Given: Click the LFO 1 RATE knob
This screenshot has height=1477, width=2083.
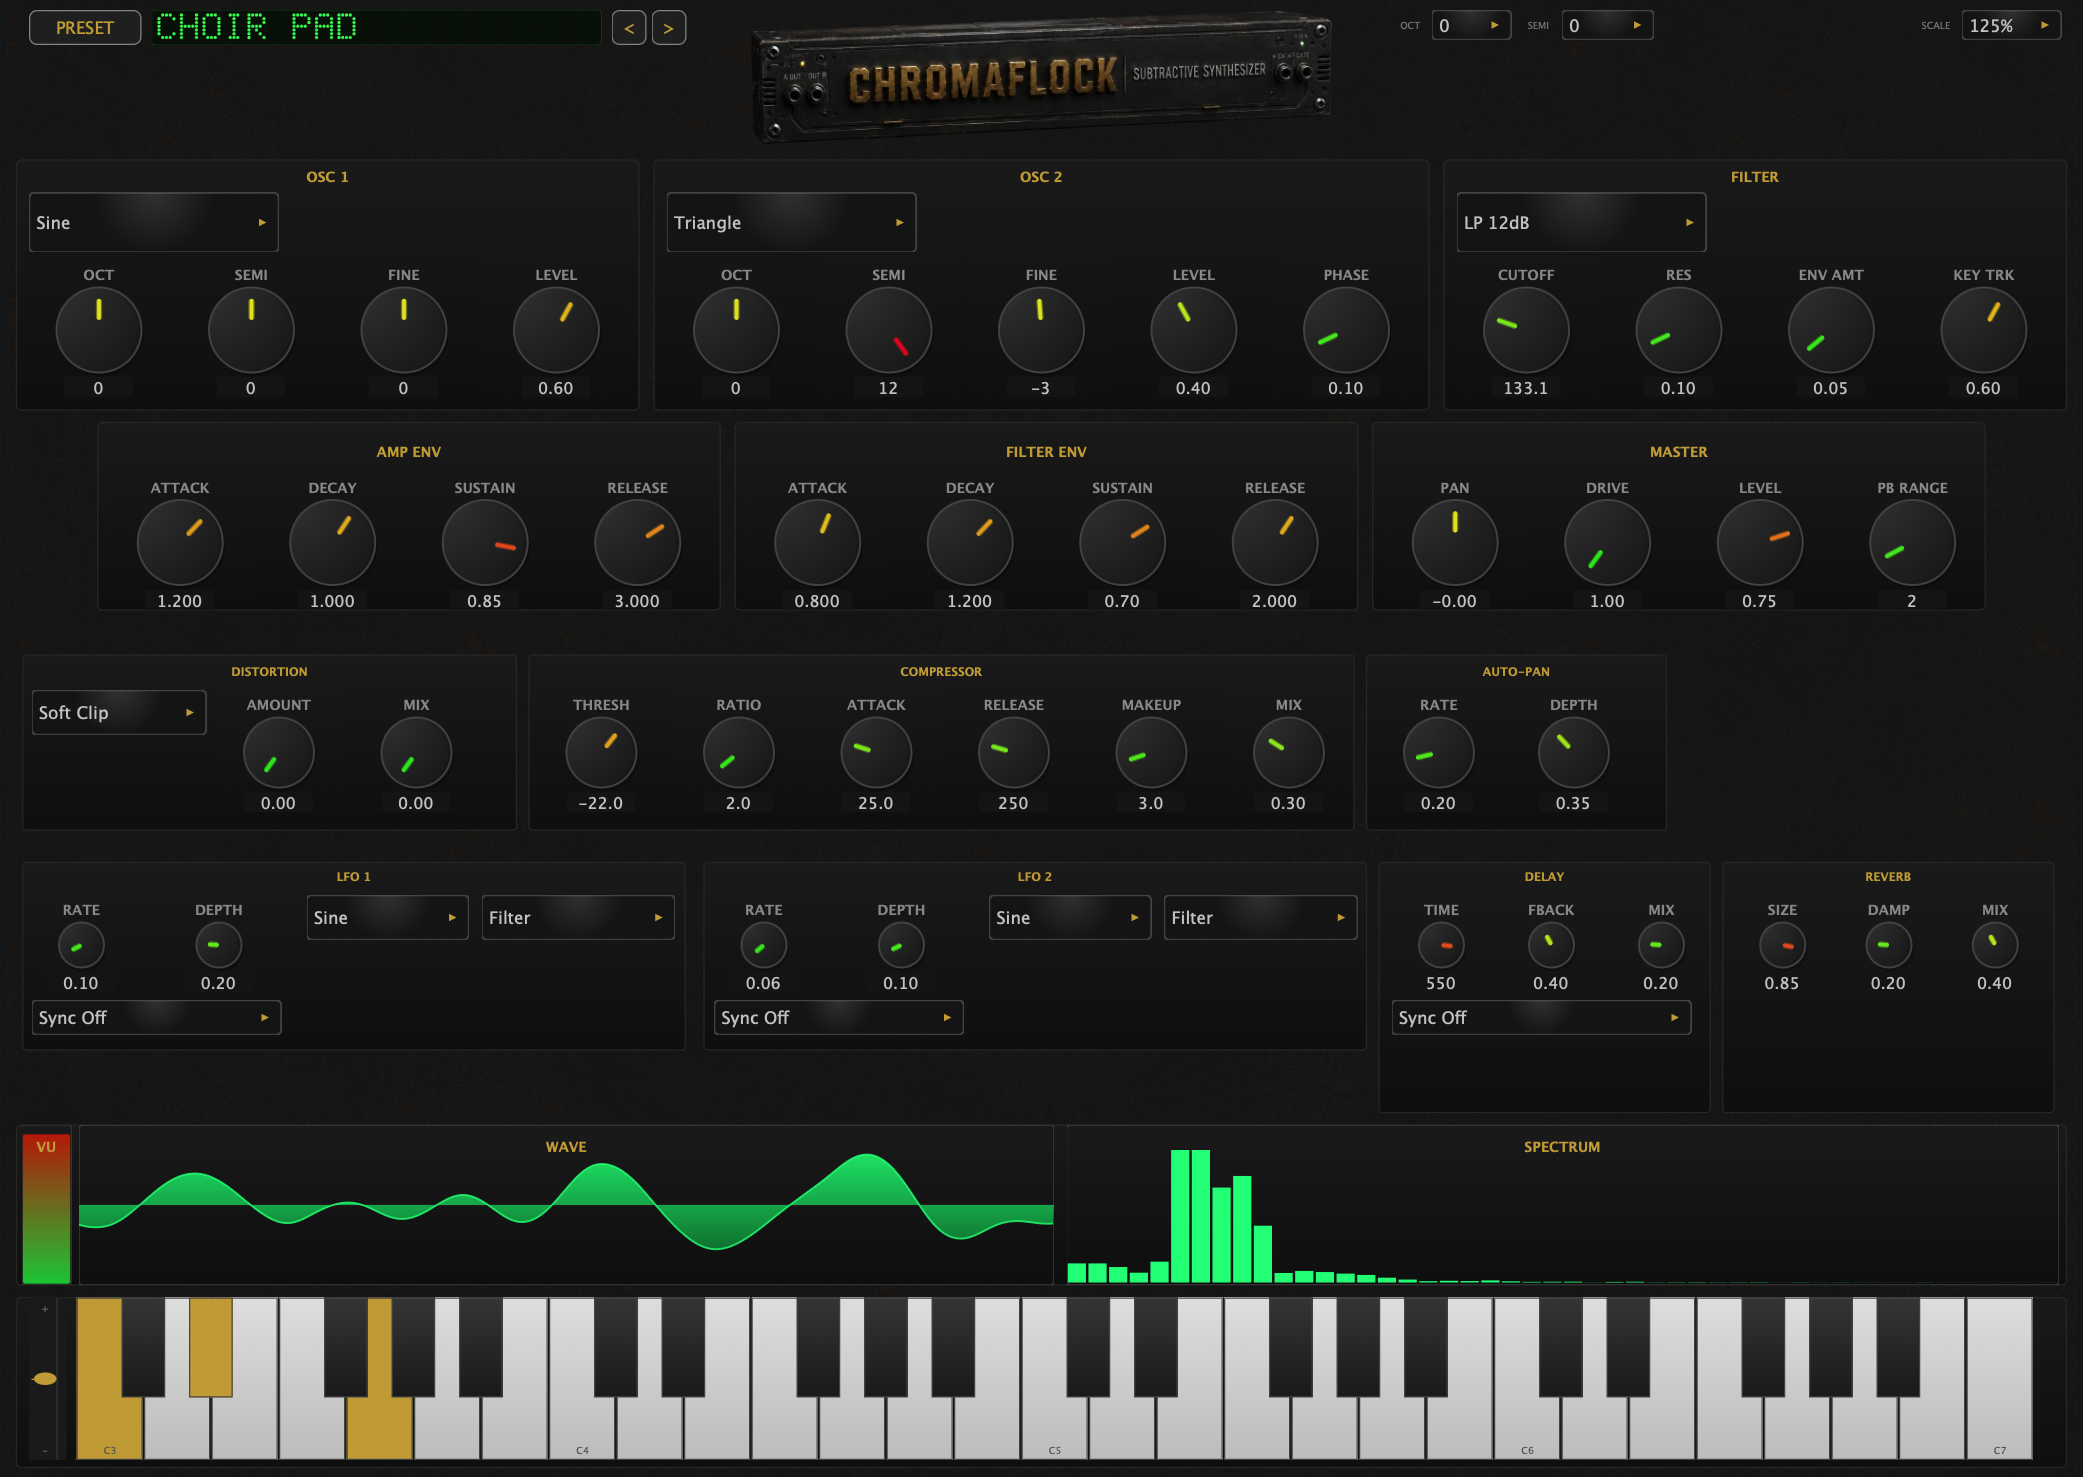Looking at the screenshot, I should coord(81,945).
